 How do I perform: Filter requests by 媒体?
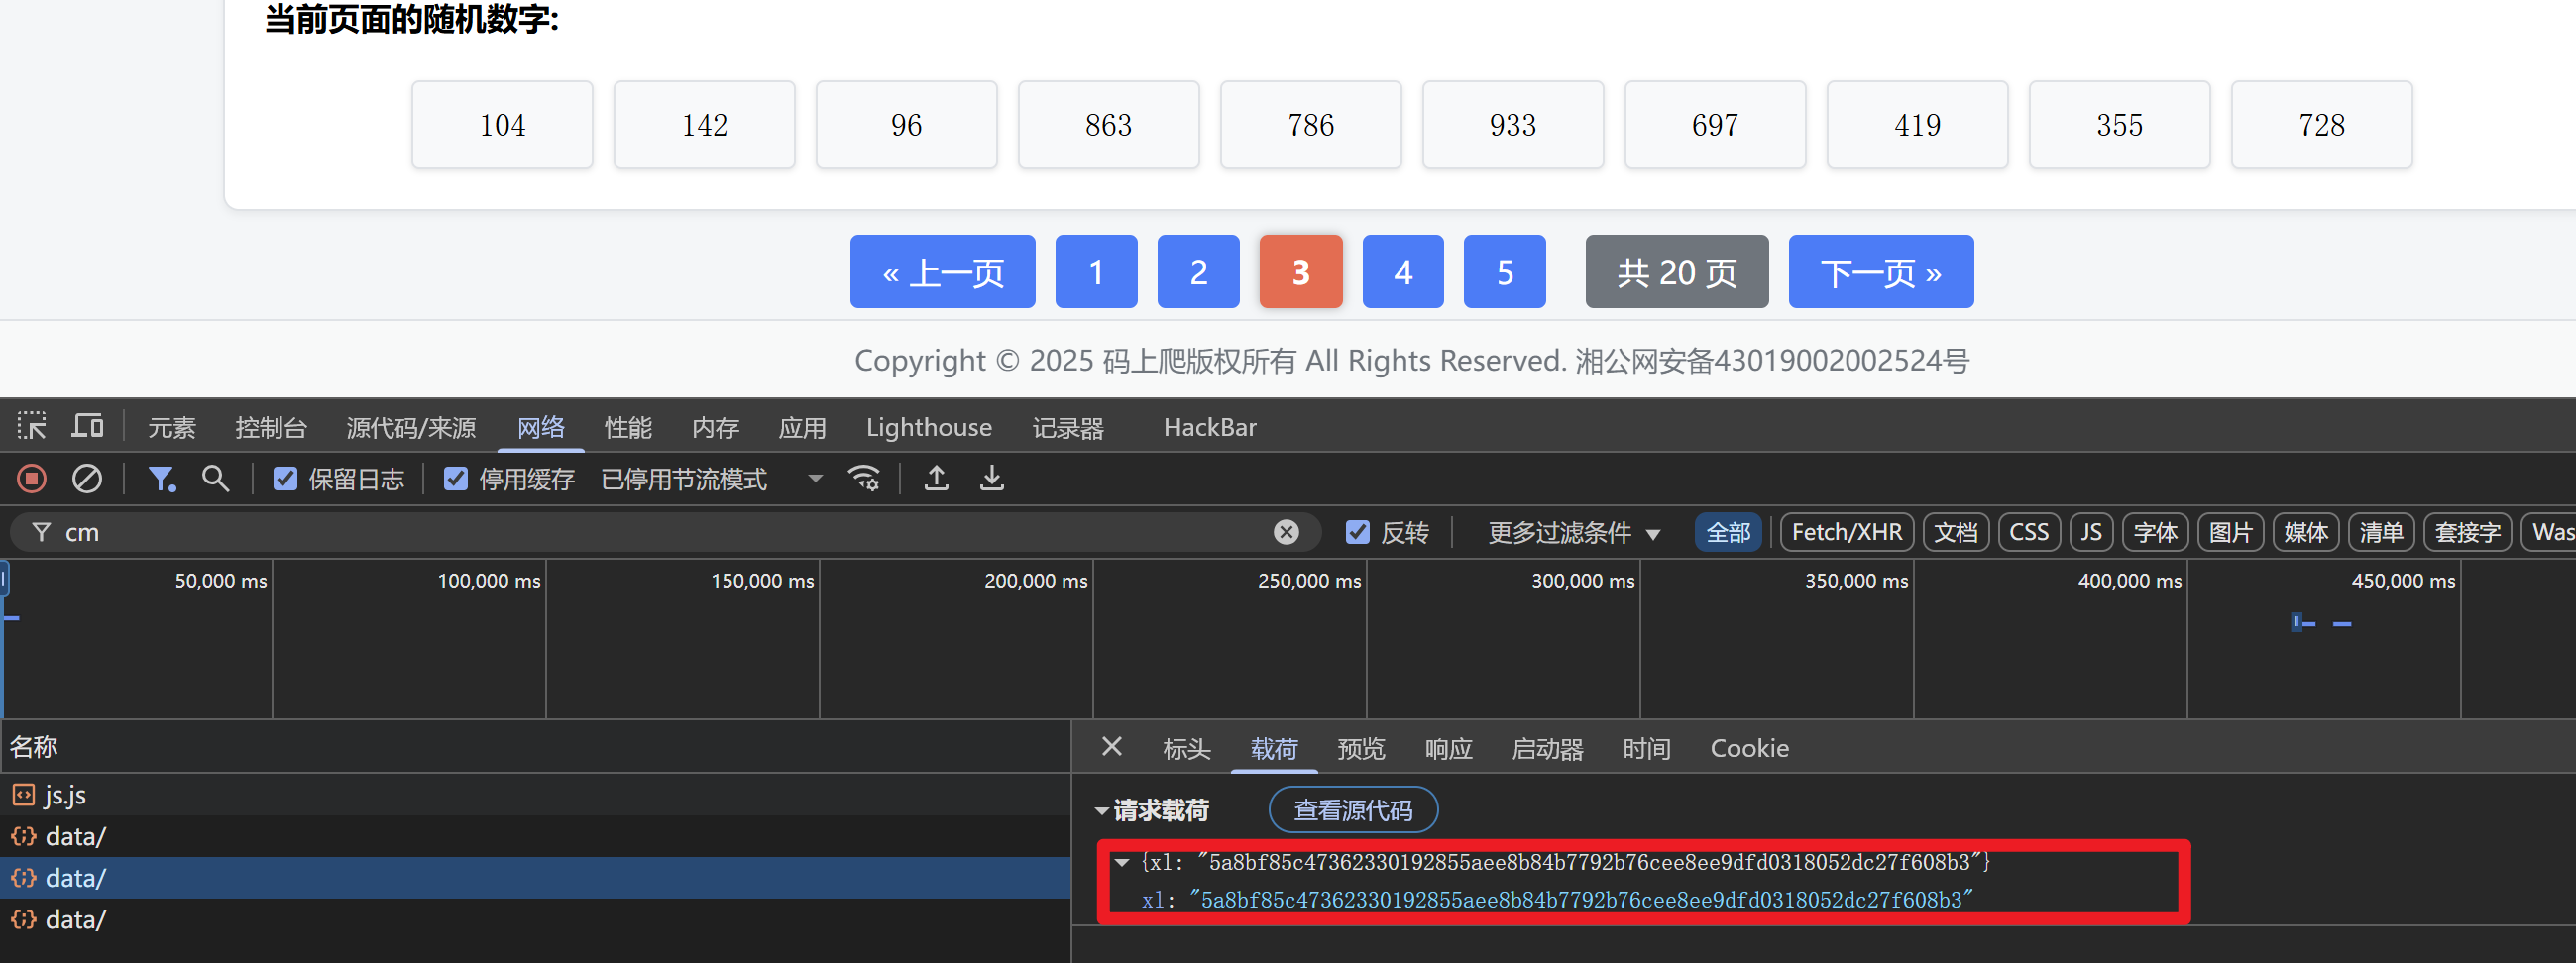[2306, 532]
